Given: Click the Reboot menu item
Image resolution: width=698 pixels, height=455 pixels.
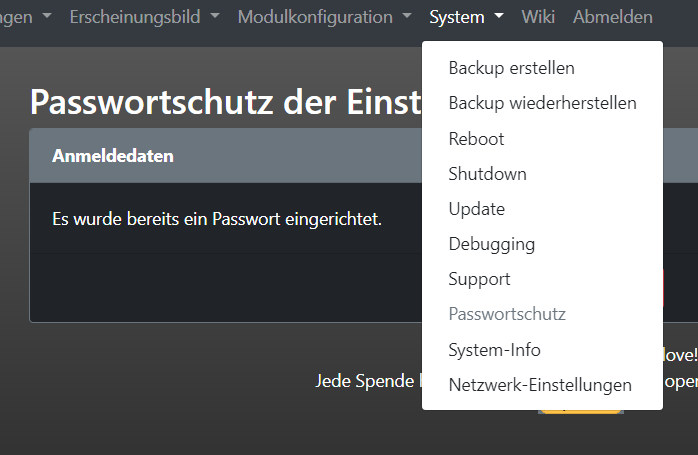Looking at the screenshot, I should click(x=476, y=139).
